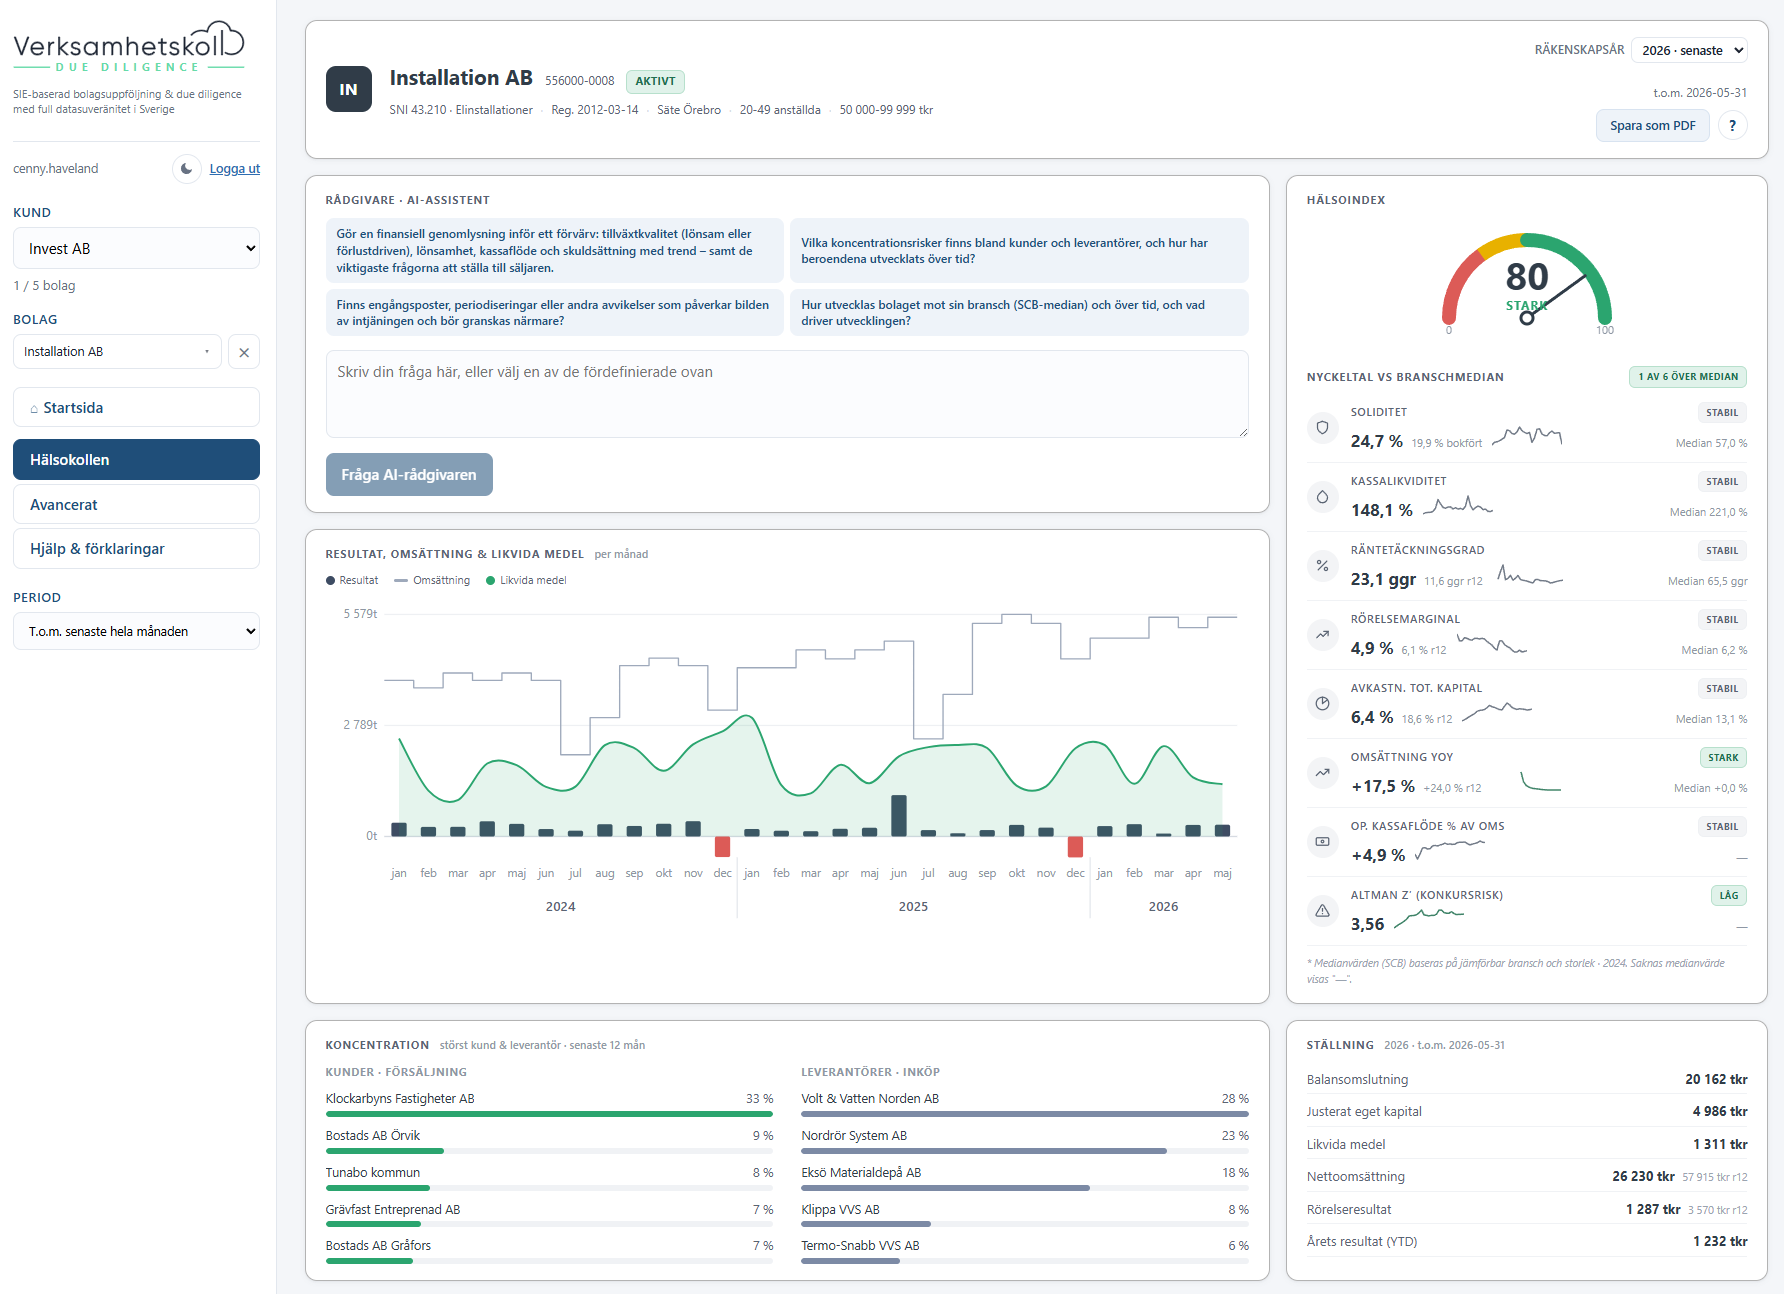Go to Startsida
Viewport: 1784px width, 1294px height.
coord(136,407)
